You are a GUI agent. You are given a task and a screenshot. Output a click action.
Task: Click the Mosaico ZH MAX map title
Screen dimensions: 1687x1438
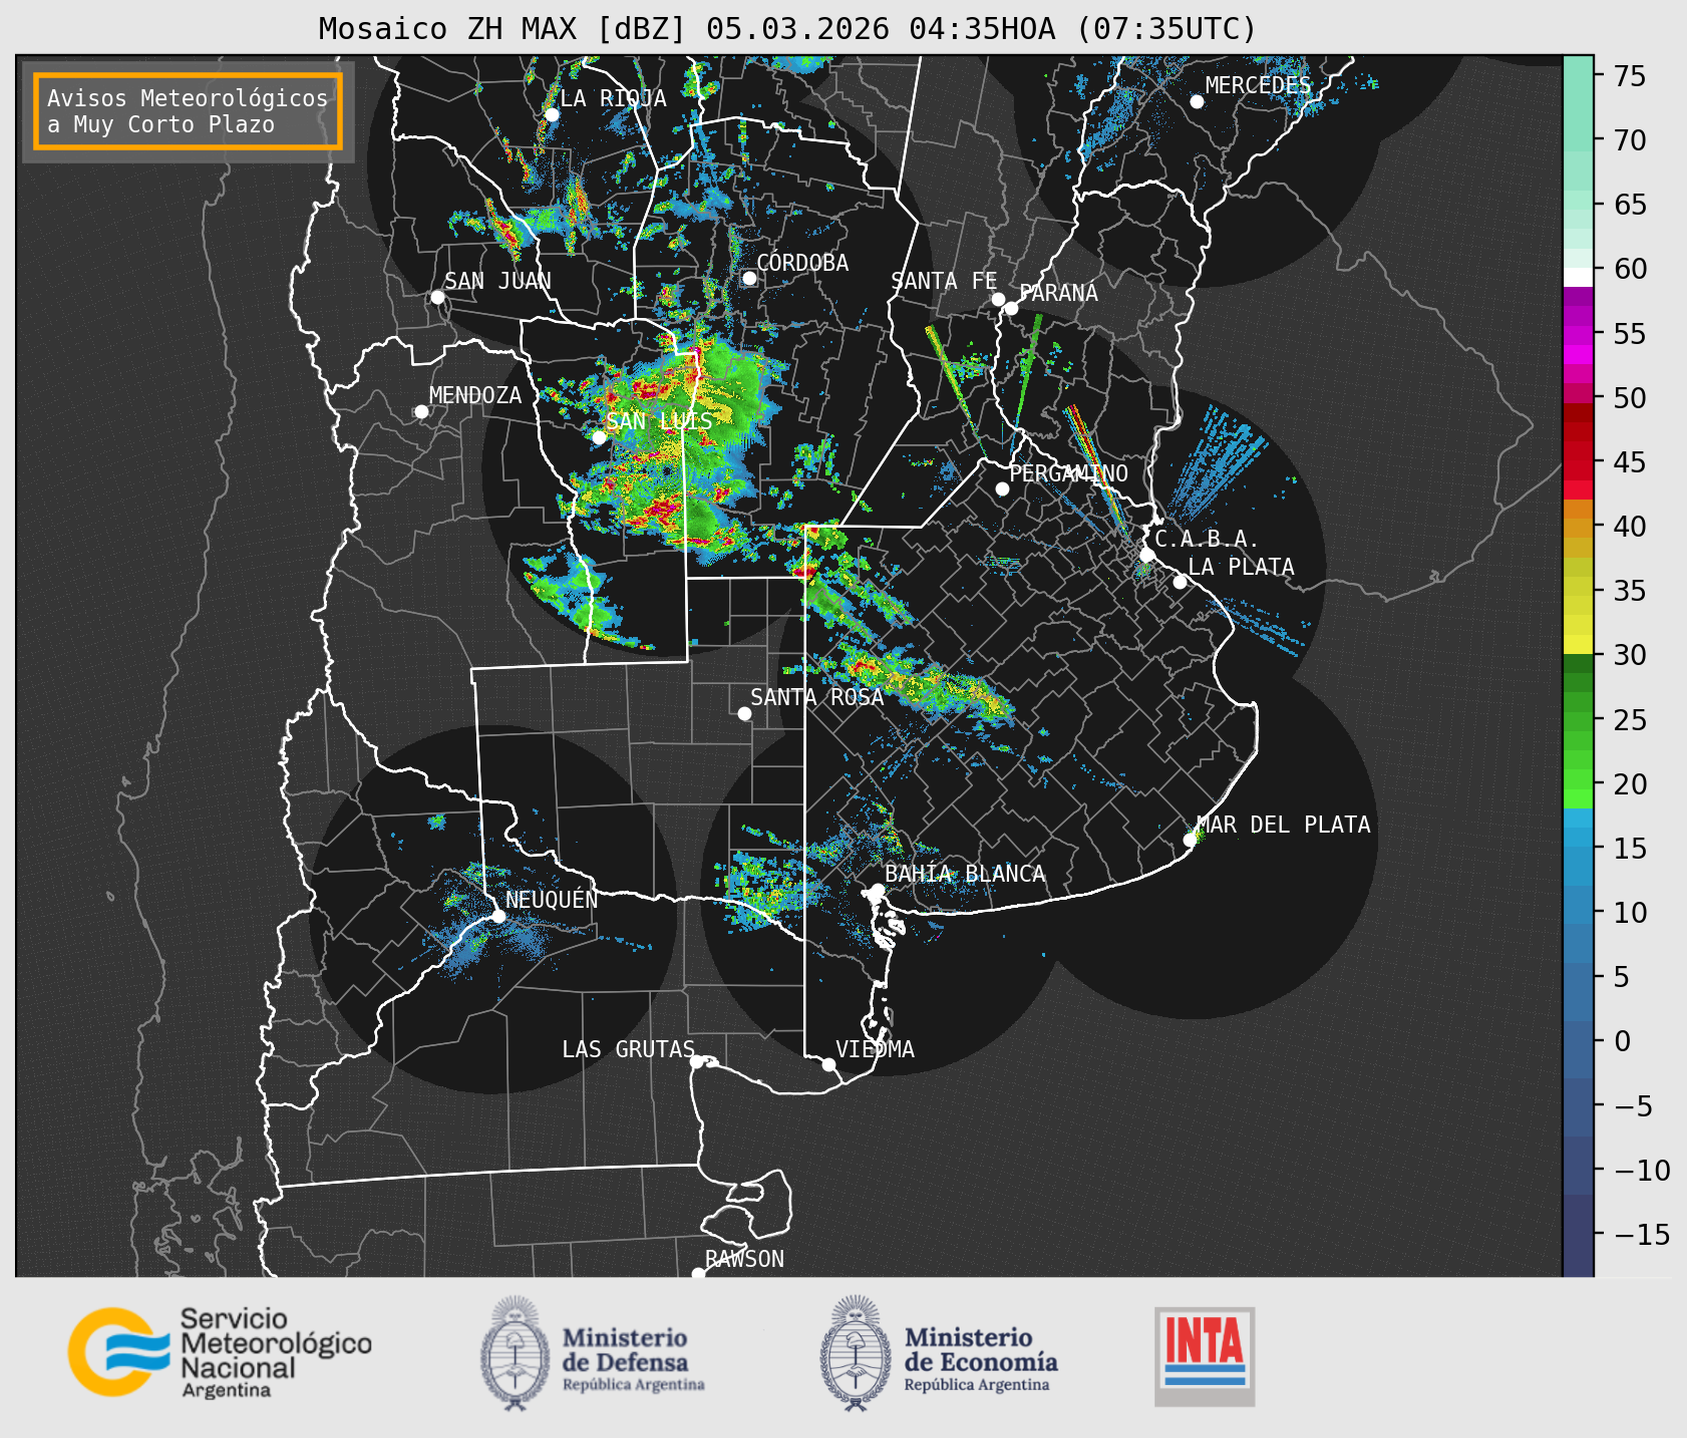coord(786,29)
